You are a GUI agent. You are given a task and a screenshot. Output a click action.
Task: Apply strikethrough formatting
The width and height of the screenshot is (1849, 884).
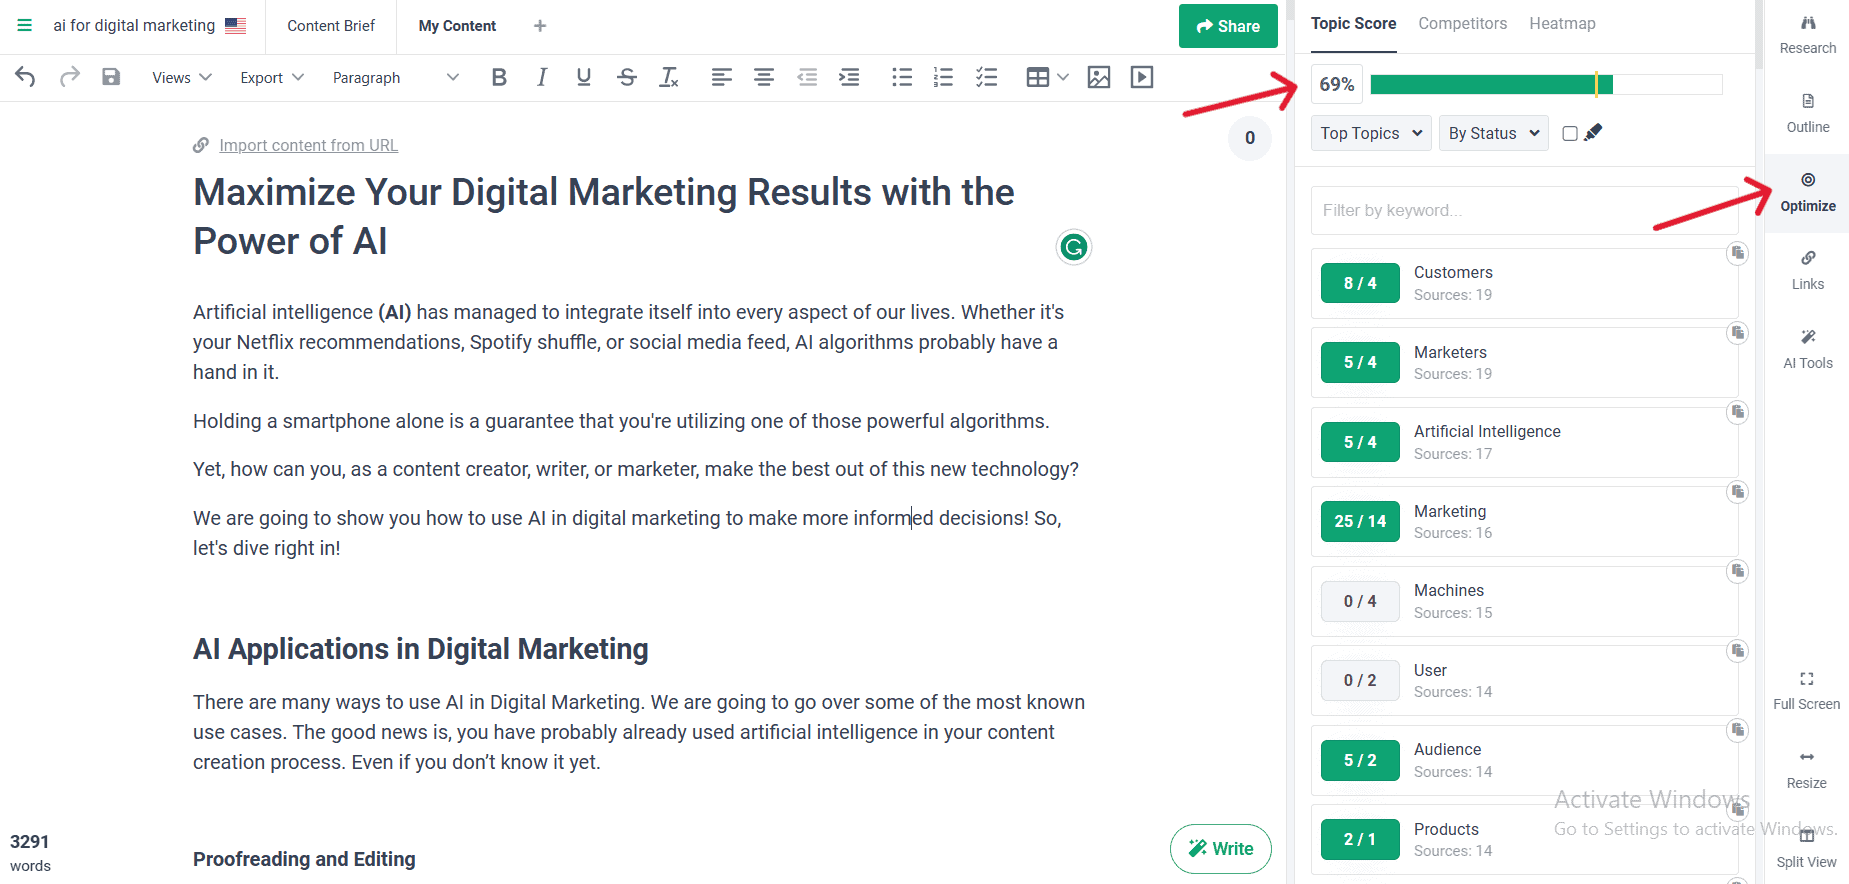(627, 77)
